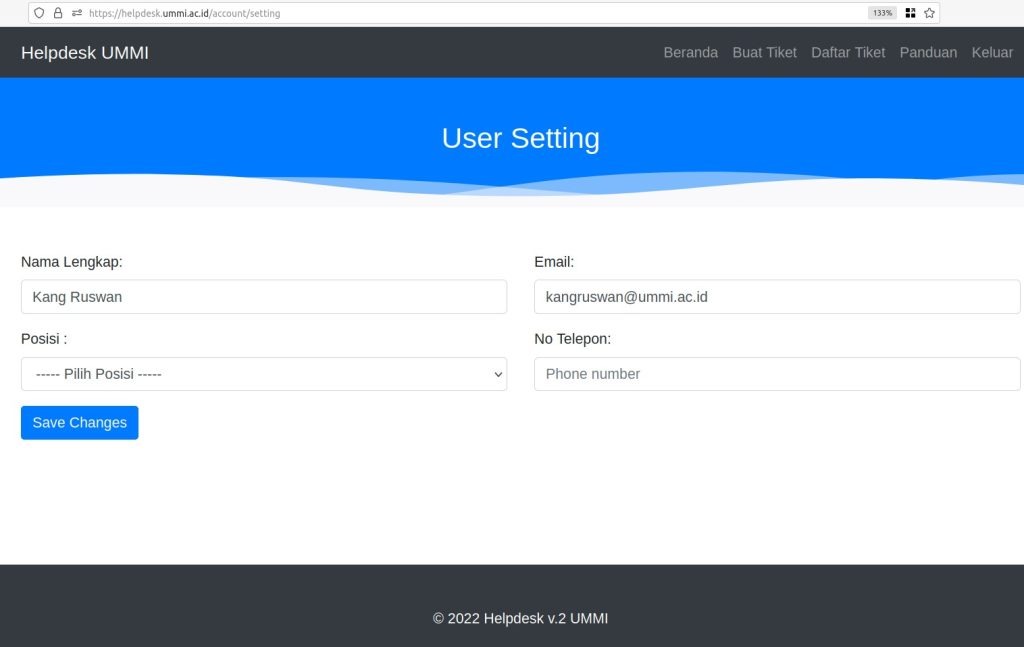Click the Phone number input field
Viewport: 1024px width, 647px height.
777,374
